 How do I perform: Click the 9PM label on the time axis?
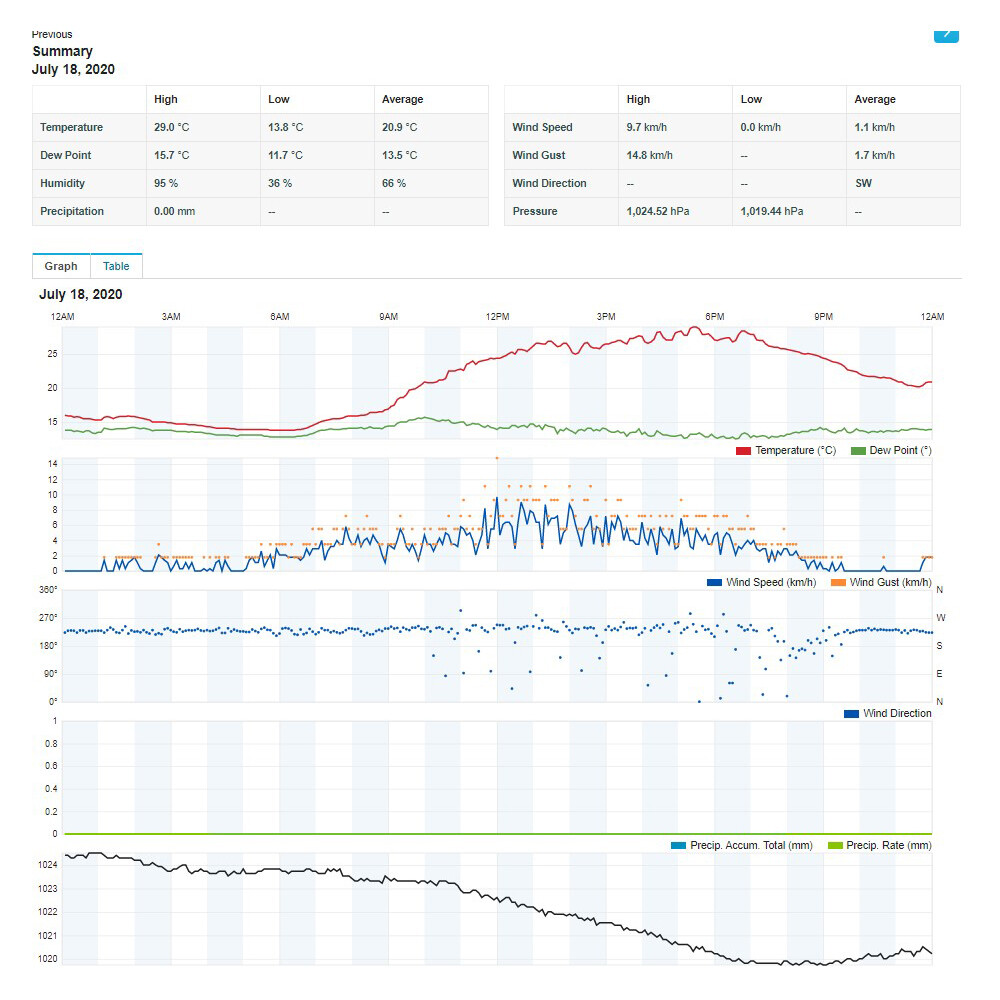click(823, 317)
